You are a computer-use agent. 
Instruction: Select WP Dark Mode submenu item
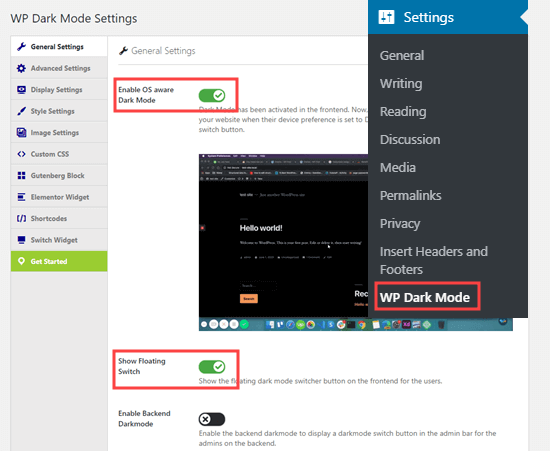point(425,297)
